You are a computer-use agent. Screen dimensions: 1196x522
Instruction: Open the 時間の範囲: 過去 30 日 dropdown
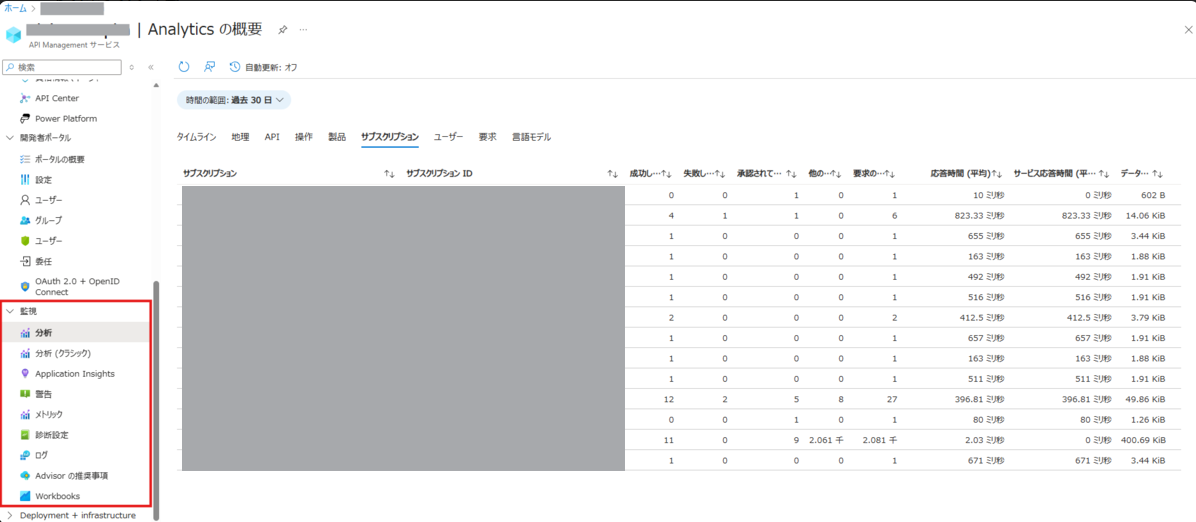pyautogui.click(x=234, y=100)
